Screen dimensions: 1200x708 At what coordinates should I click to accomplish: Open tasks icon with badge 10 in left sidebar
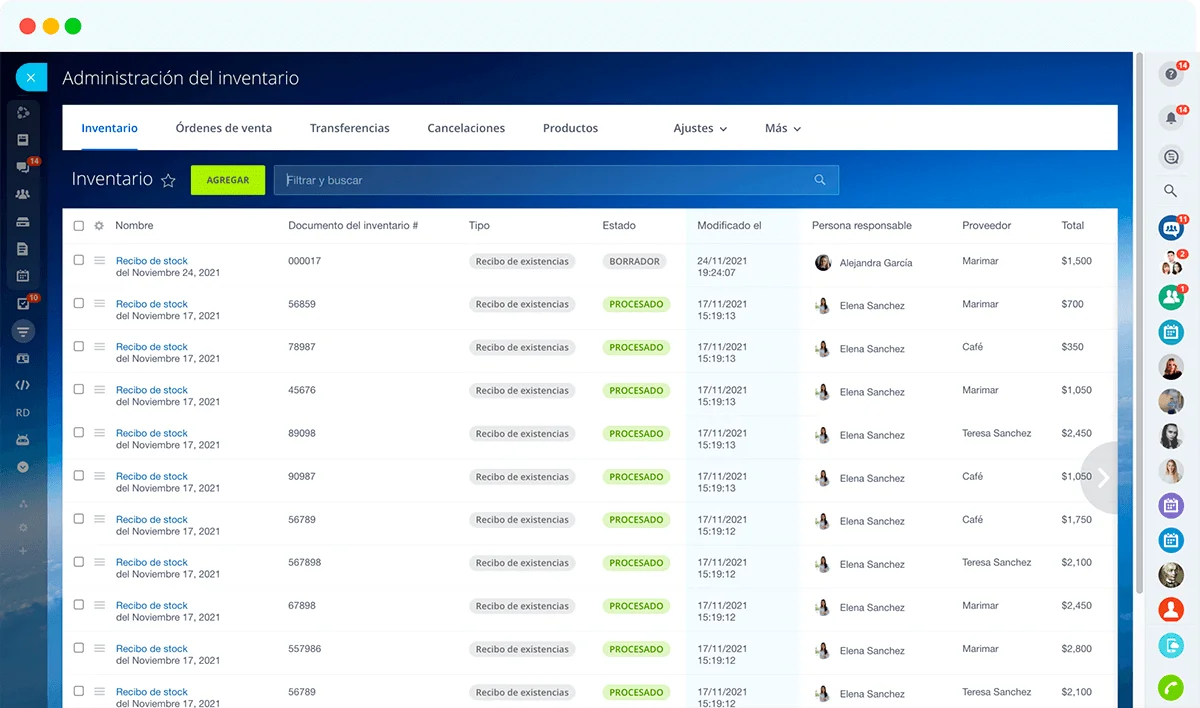[x=23, y=303]
